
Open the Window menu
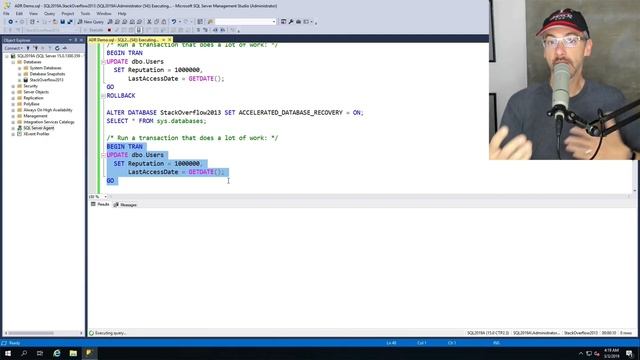click(104, 13)
